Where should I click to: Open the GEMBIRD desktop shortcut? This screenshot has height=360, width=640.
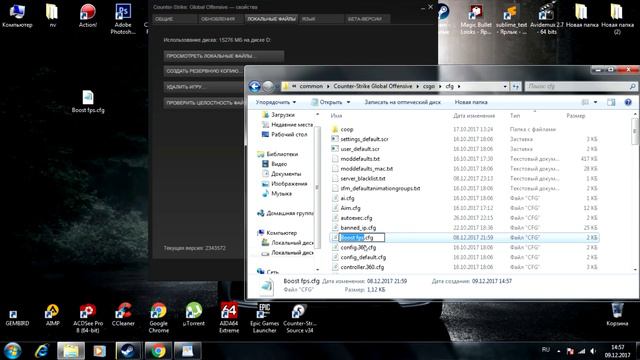[17, 318]
